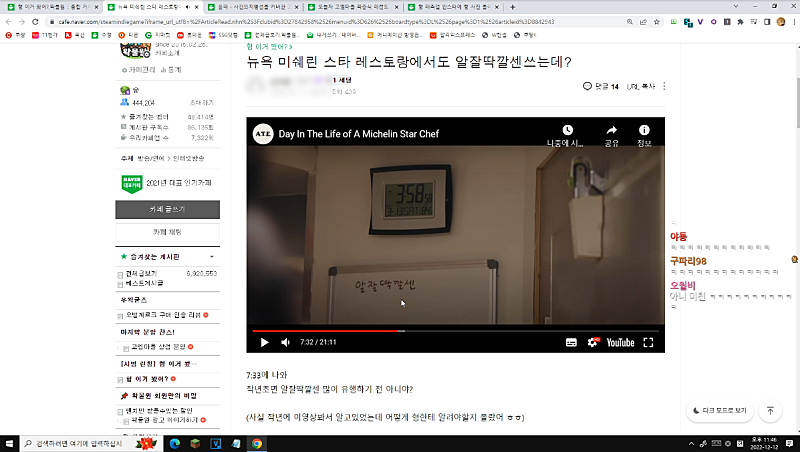Click the cafe management link
The image size is (800, 452).
pos(138,70)
